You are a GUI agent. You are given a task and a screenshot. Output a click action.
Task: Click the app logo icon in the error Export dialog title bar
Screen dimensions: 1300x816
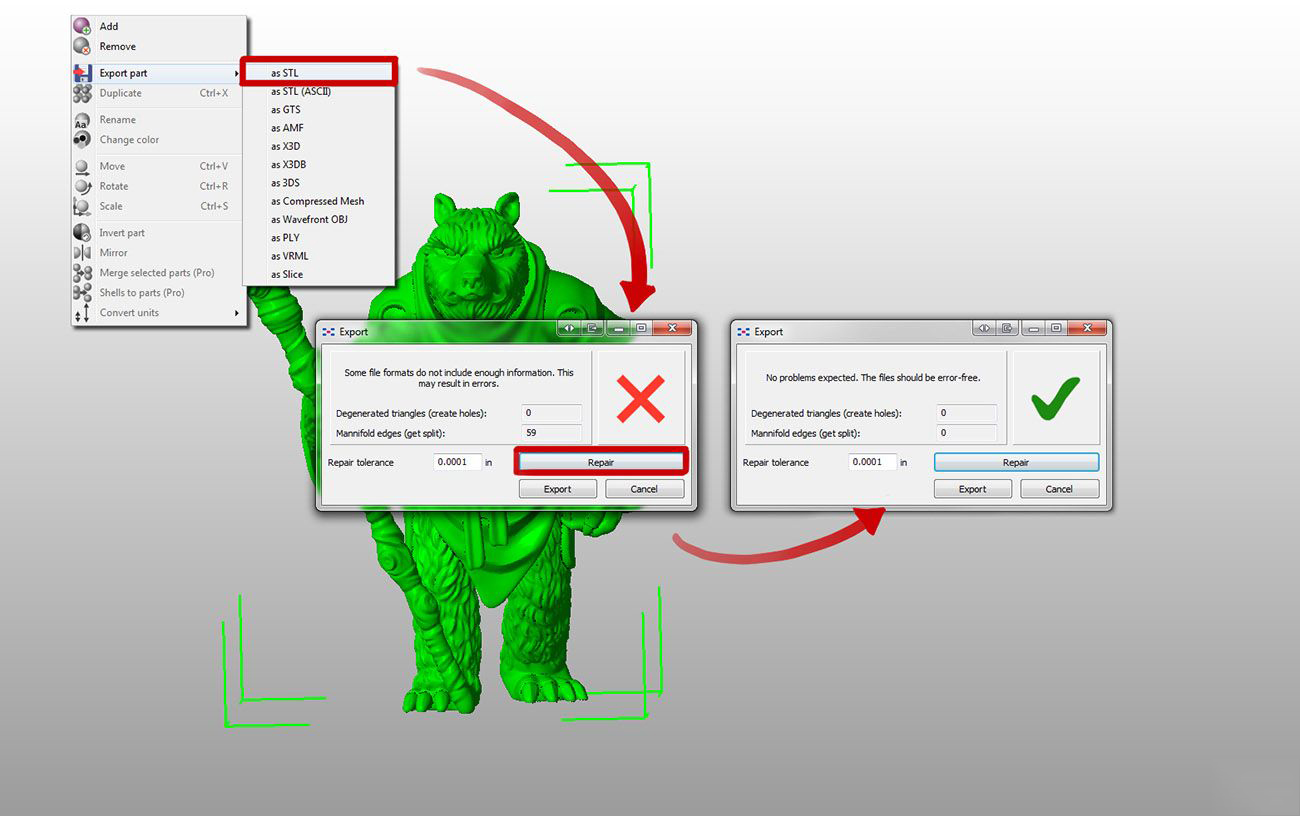click(x=327, y=332)
